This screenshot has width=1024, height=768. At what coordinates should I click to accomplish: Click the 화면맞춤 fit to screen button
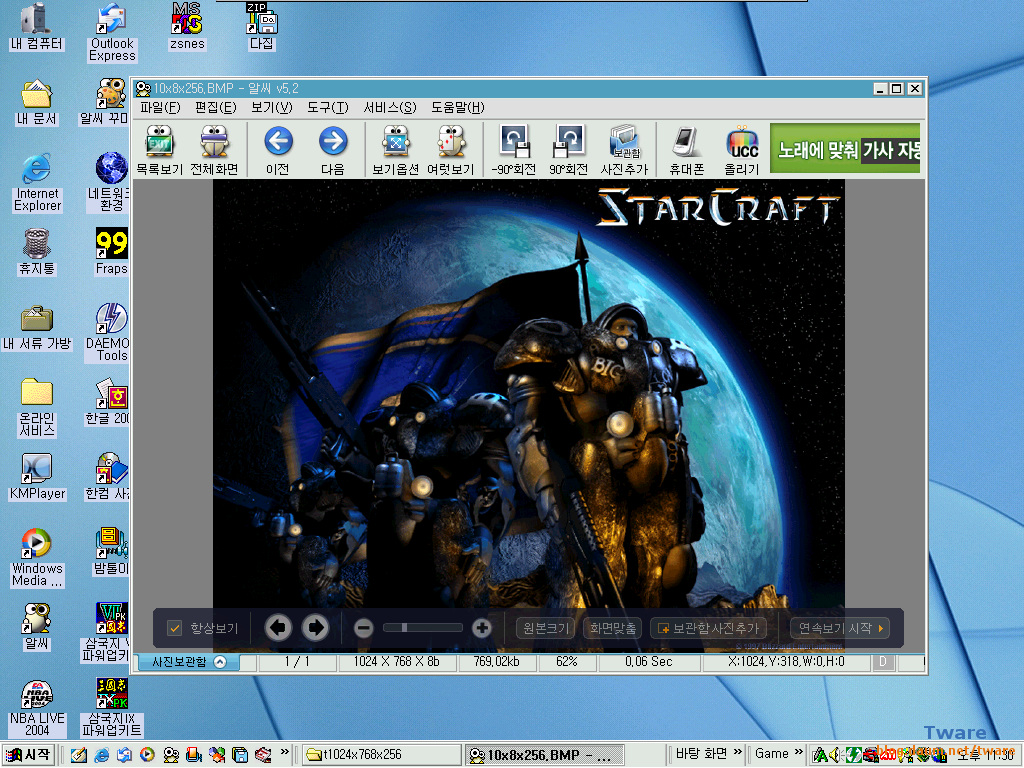pos(613,628)
